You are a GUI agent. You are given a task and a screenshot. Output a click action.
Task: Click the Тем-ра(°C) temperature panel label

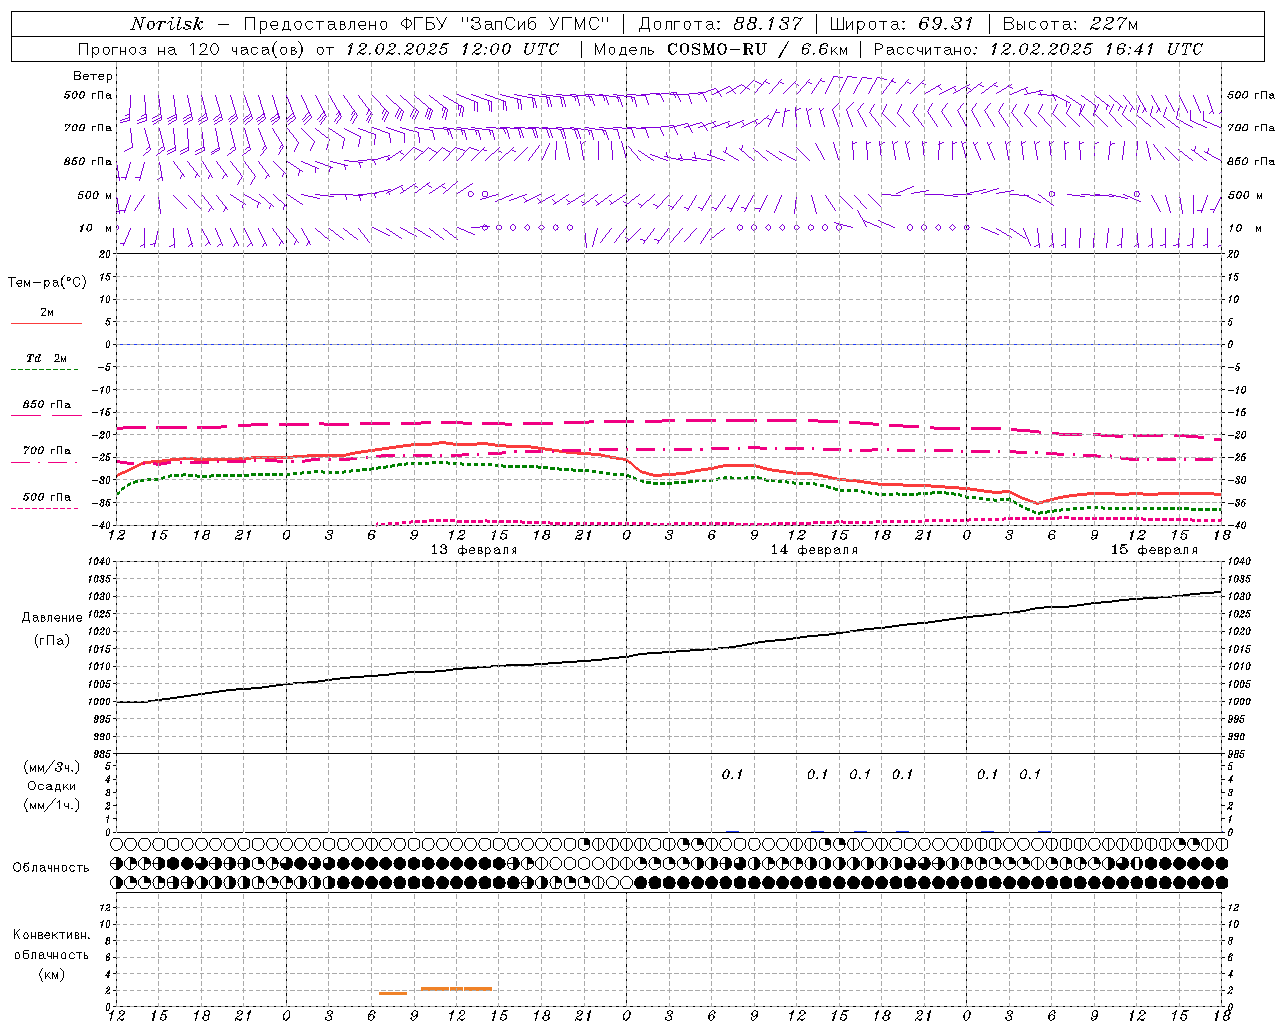coord(47,283)
